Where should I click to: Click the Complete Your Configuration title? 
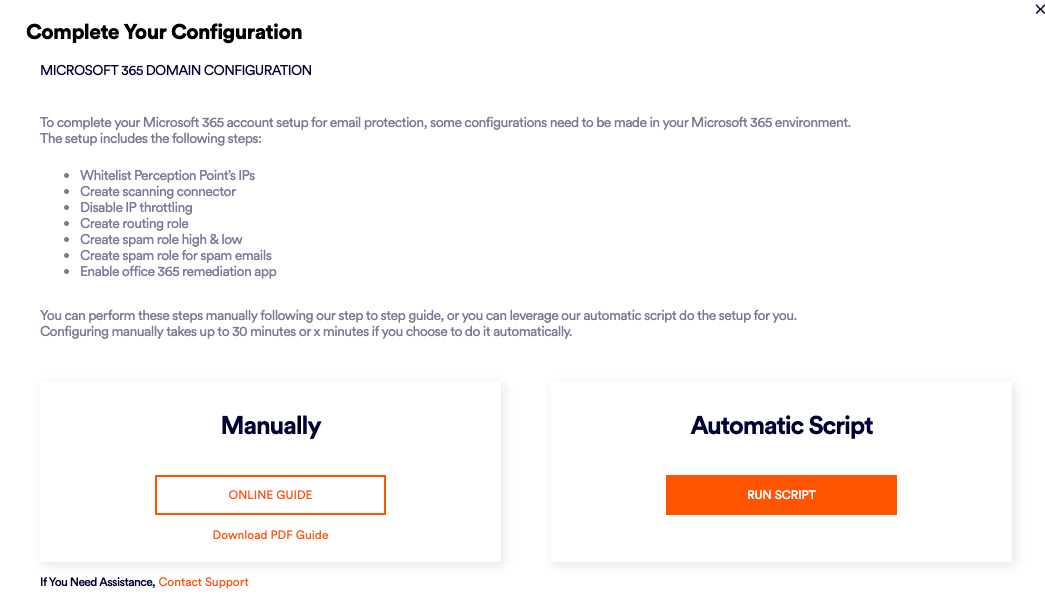point(164,32)
